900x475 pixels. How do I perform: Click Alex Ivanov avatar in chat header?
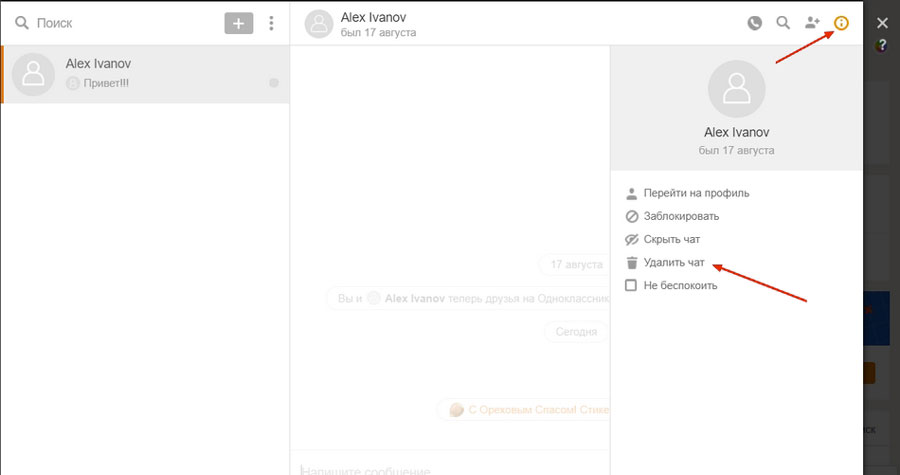point(319,24)
